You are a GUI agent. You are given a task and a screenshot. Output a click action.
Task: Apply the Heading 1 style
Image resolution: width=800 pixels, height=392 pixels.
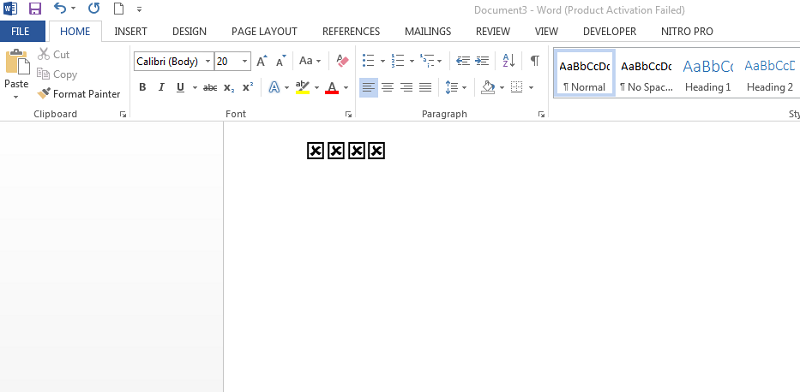(708, 74)
